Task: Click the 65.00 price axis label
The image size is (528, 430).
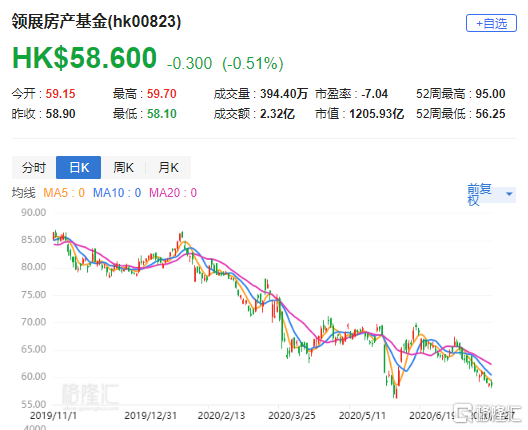Action: 33,349
